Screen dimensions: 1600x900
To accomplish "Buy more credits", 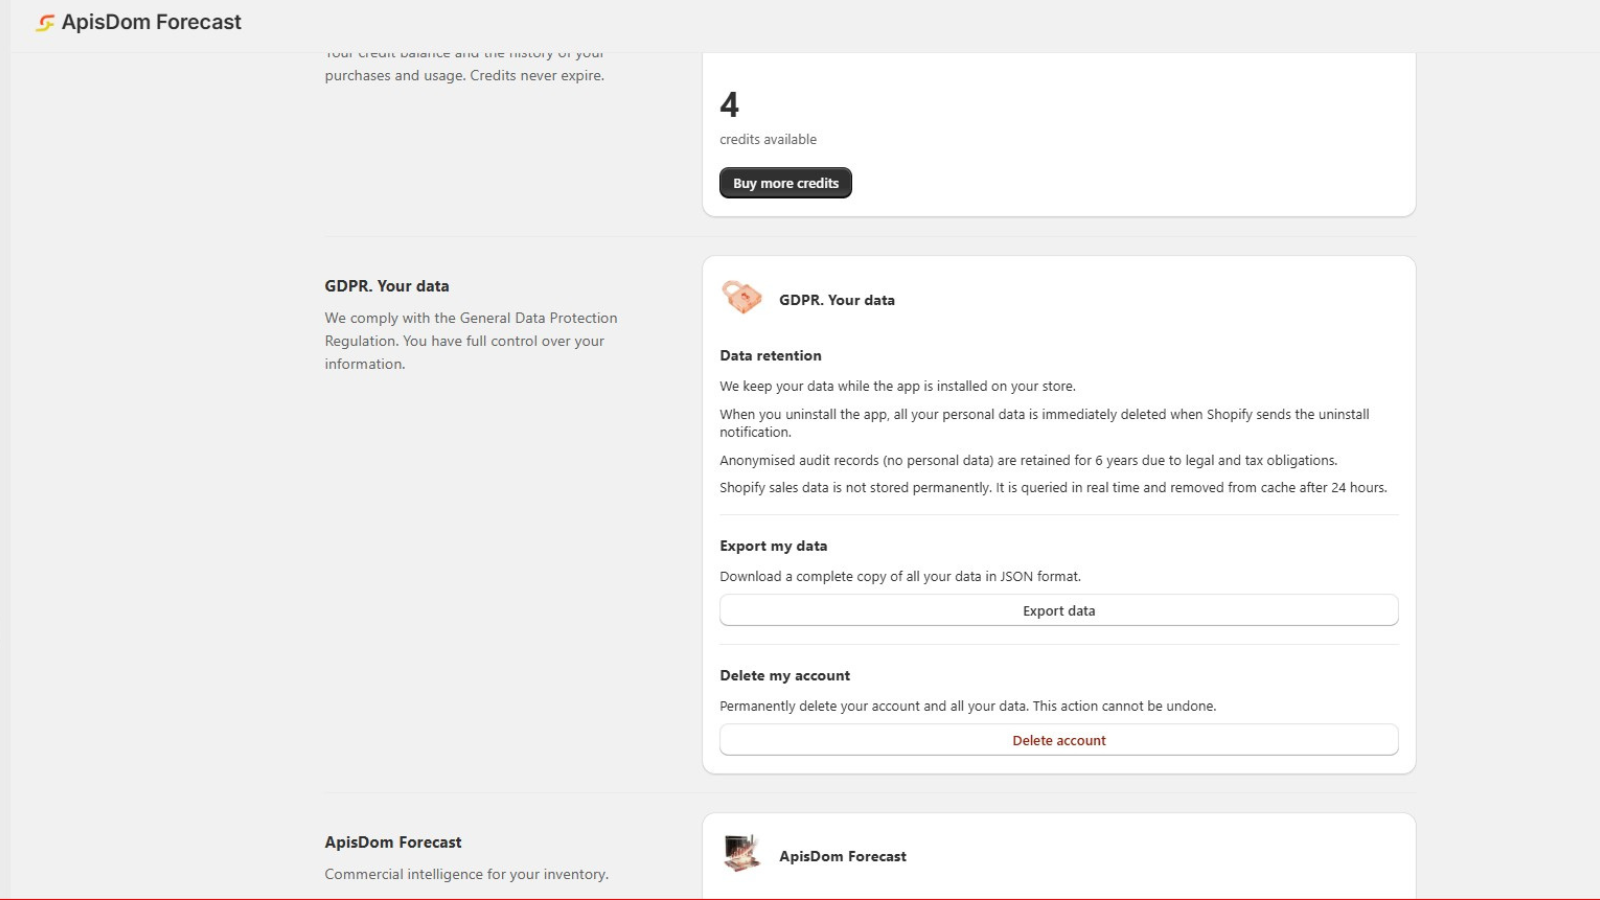I will coord(786,183).
